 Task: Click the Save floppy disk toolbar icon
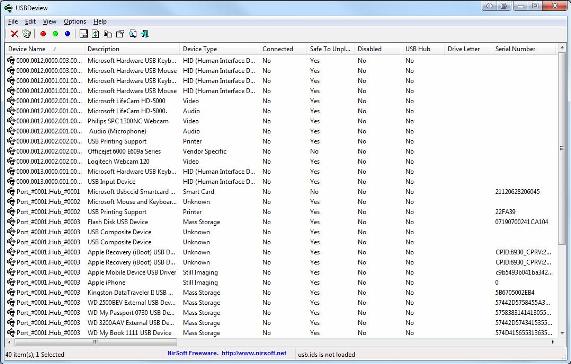tap(83, 34)
